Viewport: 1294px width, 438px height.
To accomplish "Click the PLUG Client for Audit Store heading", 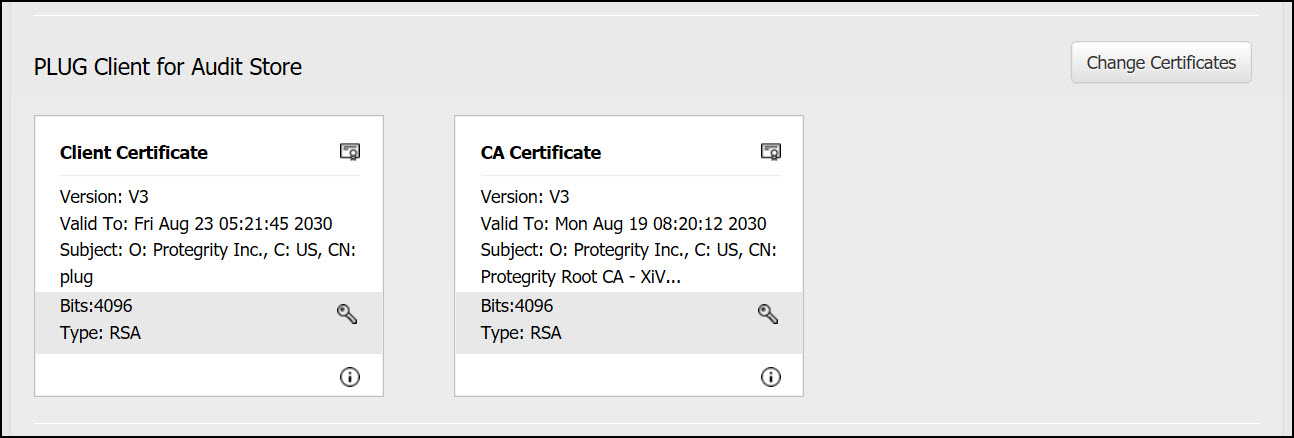I will [168, 67].
